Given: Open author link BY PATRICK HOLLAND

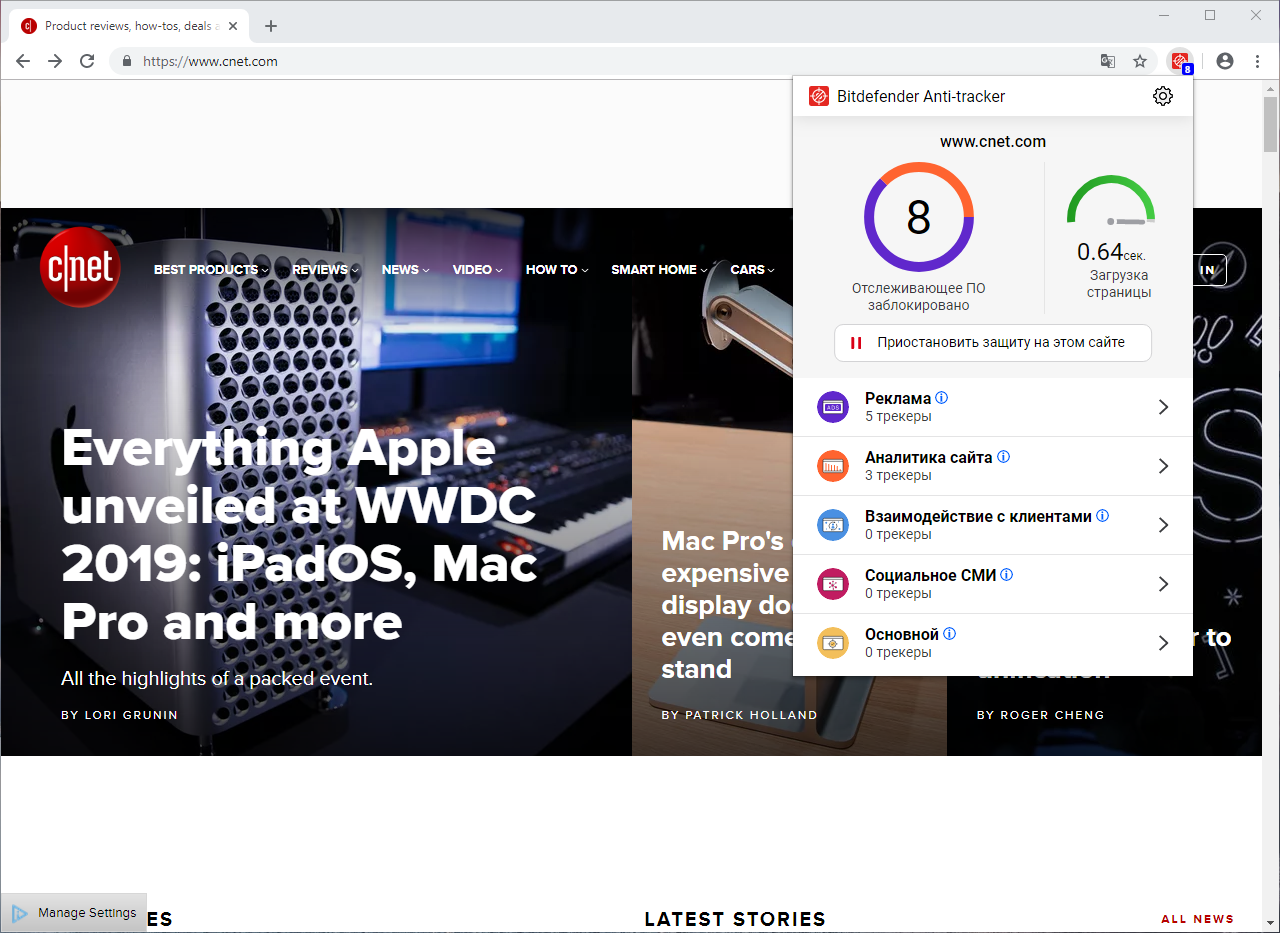Looking at the screenshot, I should pyautogui.click(x=739, y=715).
